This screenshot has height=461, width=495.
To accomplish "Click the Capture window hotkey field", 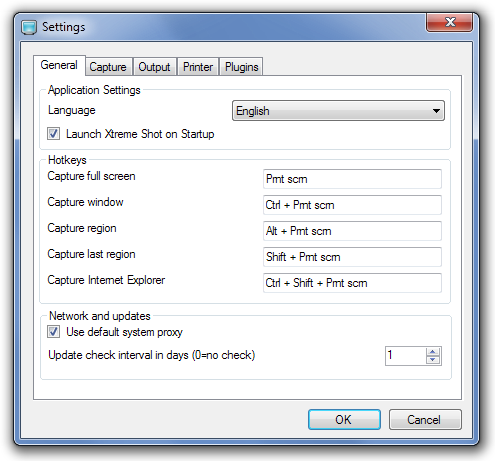I will 352,205.
